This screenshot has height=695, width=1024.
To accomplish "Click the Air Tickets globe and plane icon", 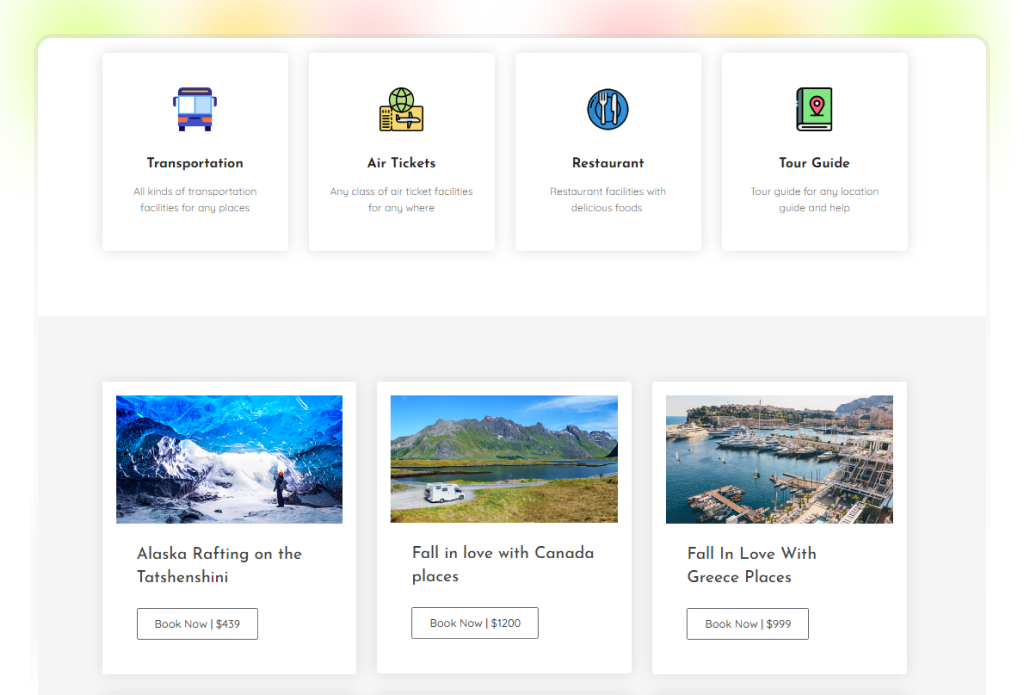I will point(401,109).
